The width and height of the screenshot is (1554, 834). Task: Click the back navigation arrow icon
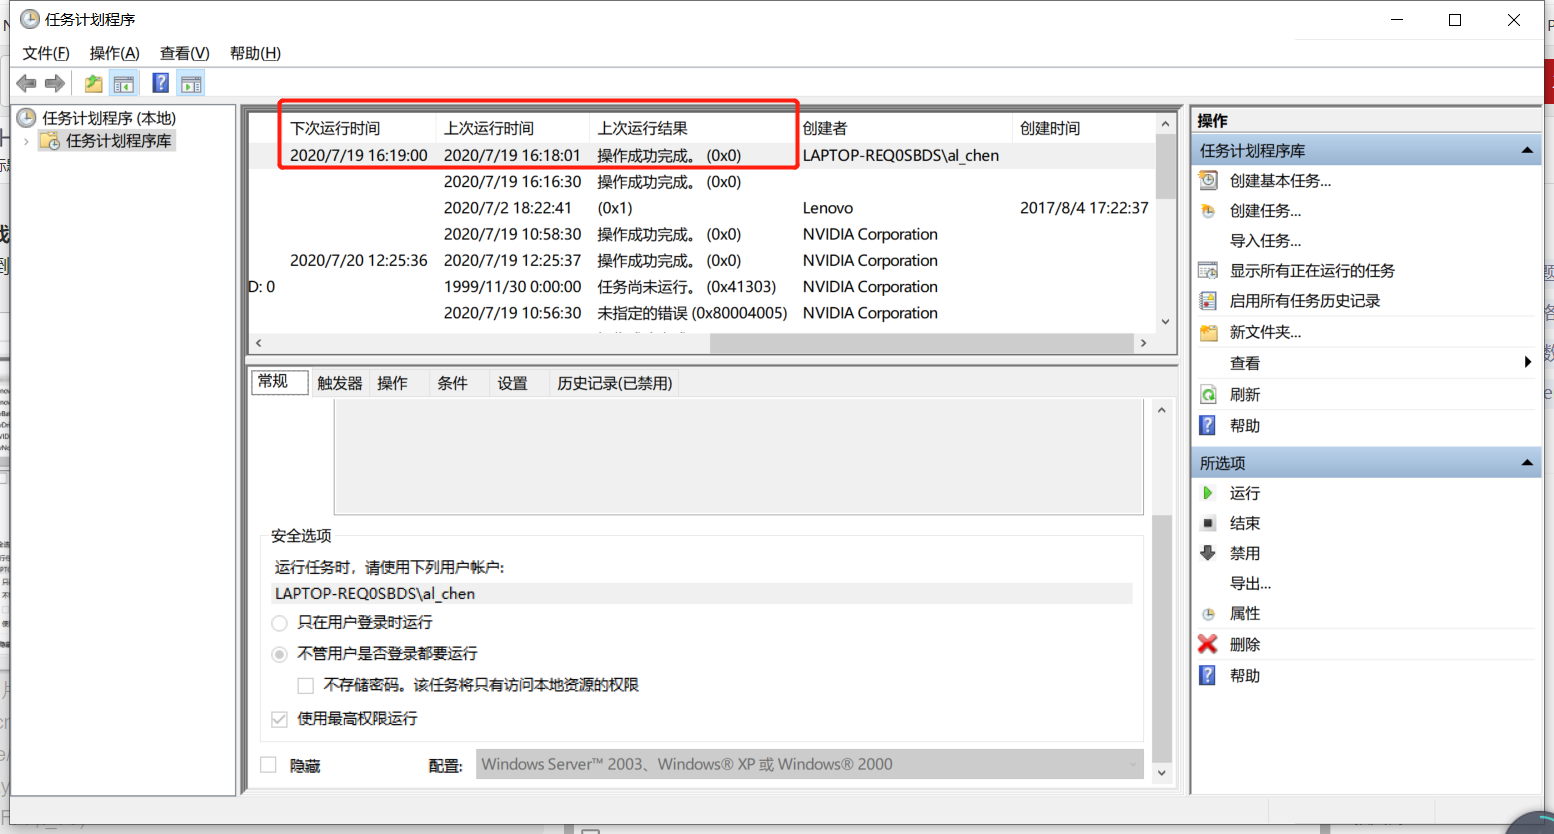[x=26, y=83]
